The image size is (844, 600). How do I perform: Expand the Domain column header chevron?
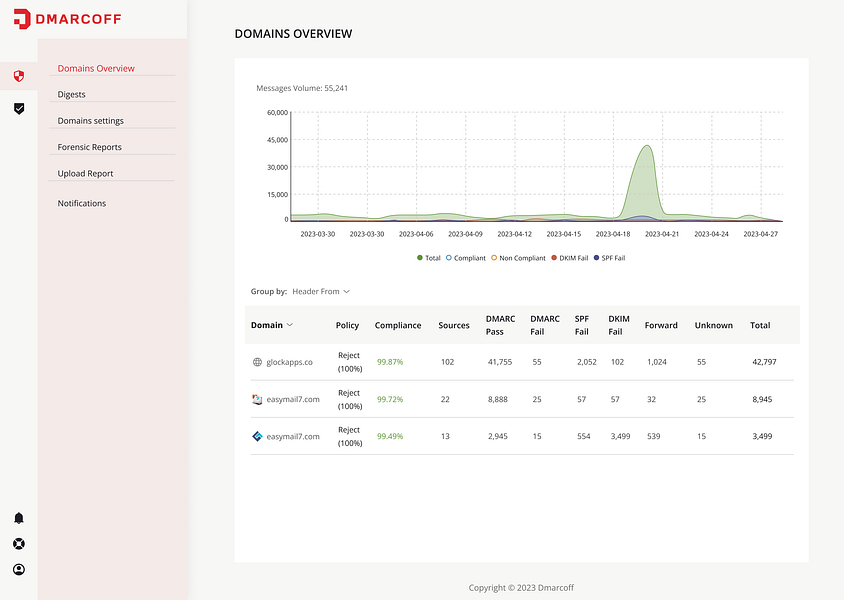point(290,325)
